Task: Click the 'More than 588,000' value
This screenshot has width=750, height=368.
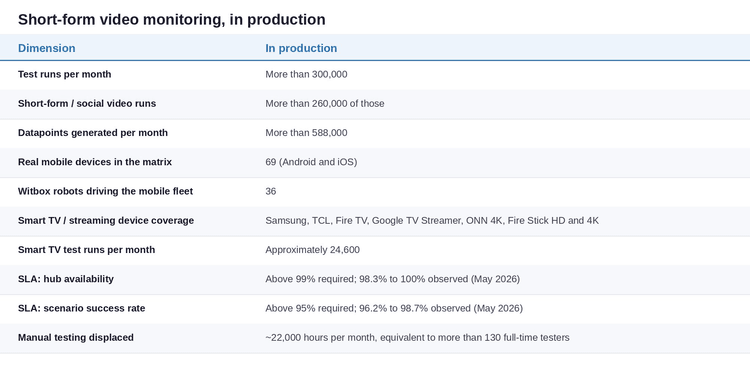Action: [307, 133]
